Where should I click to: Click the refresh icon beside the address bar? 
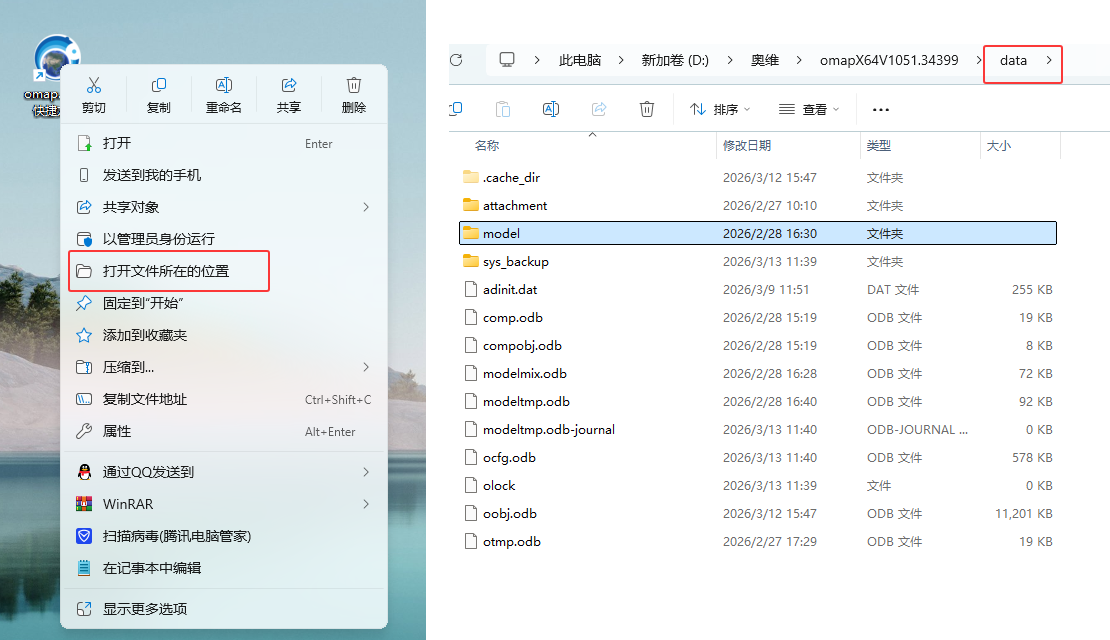coord(457,60)
